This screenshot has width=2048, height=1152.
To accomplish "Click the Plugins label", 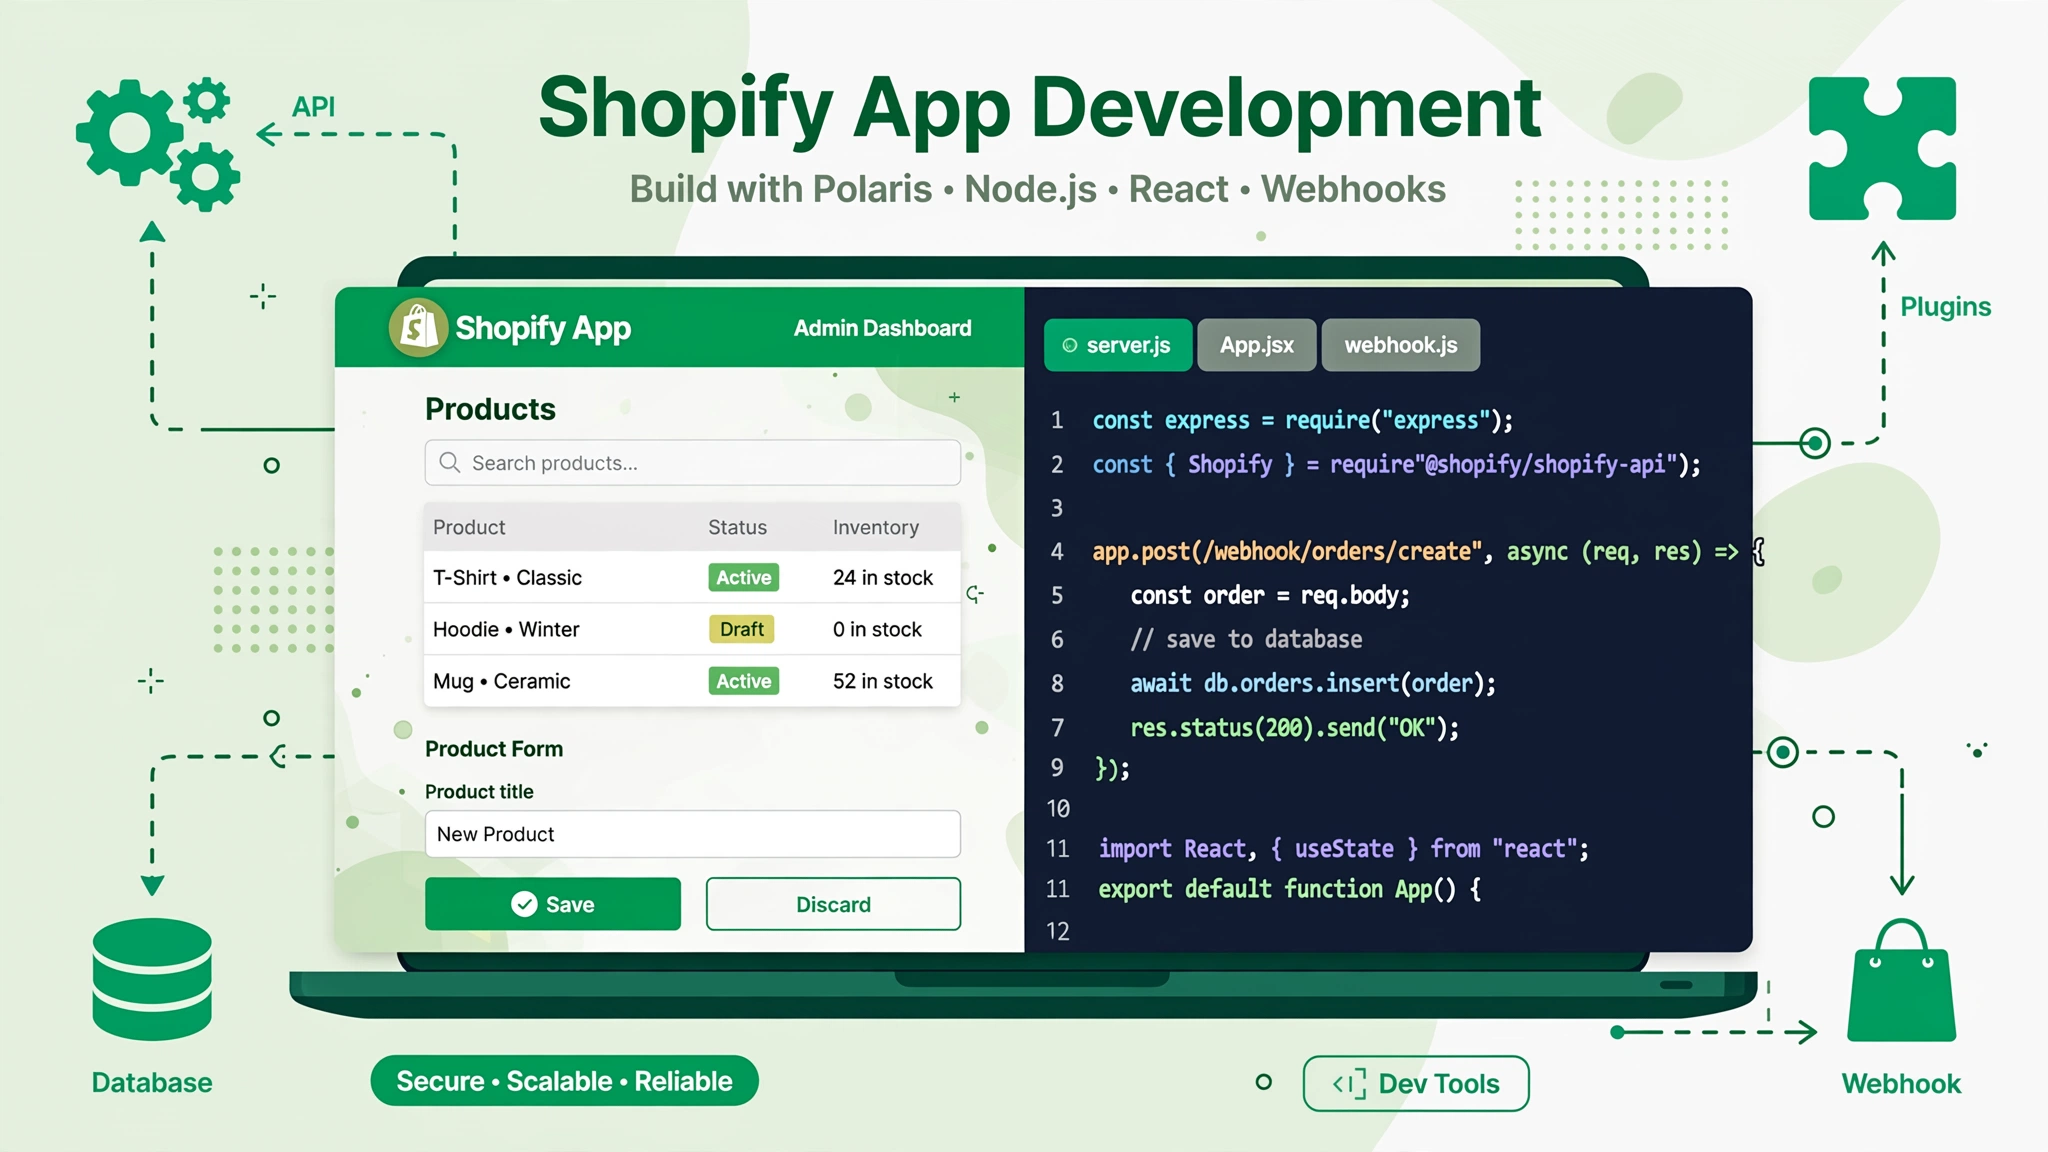I will pyautogui.click(x=1945, y=307).
